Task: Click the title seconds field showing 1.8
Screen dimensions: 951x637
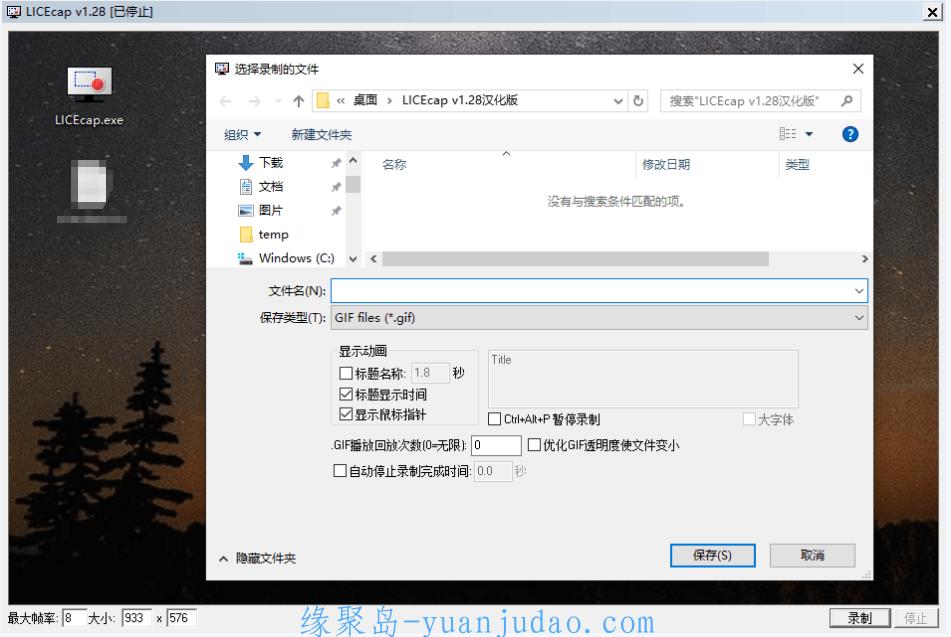Action: [x=430, y=372]
